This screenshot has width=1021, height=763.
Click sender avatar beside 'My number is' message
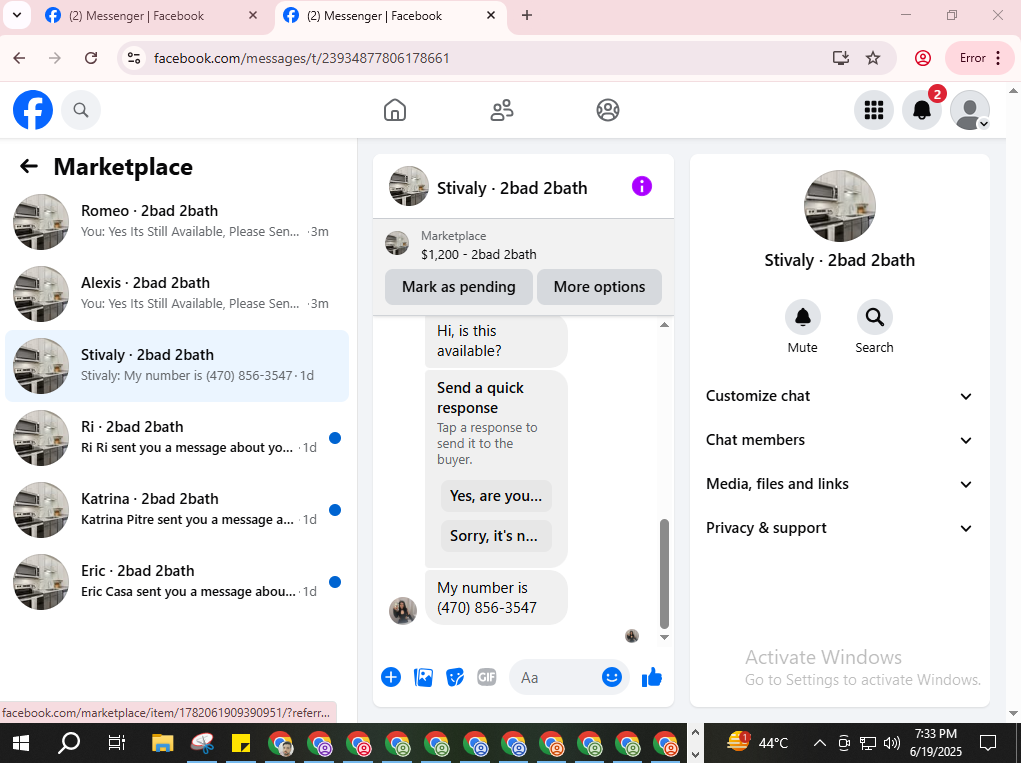[402, 611]
